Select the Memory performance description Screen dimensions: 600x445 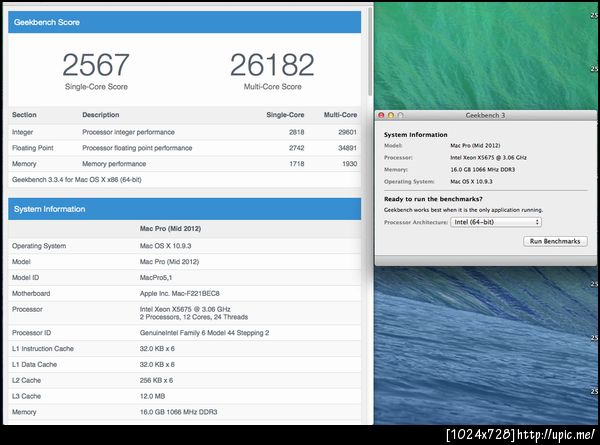coord(114,164)
